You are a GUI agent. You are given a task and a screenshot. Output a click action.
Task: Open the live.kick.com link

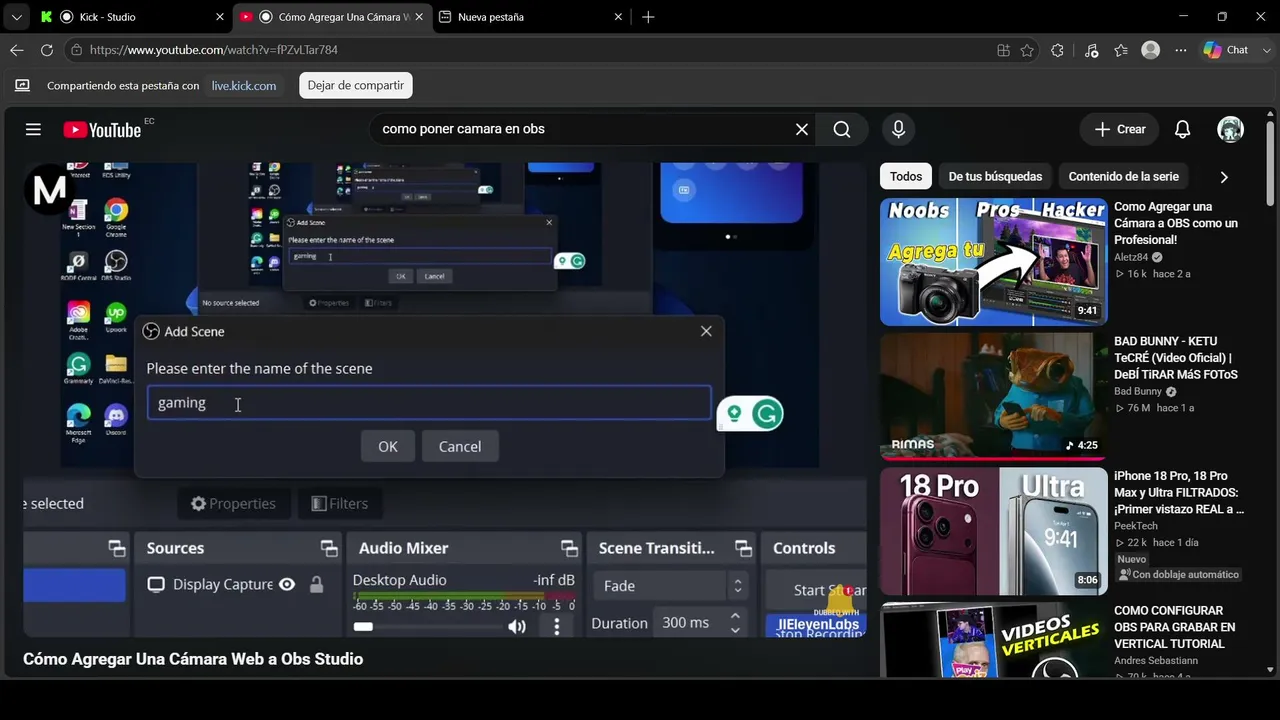[244, 86]
